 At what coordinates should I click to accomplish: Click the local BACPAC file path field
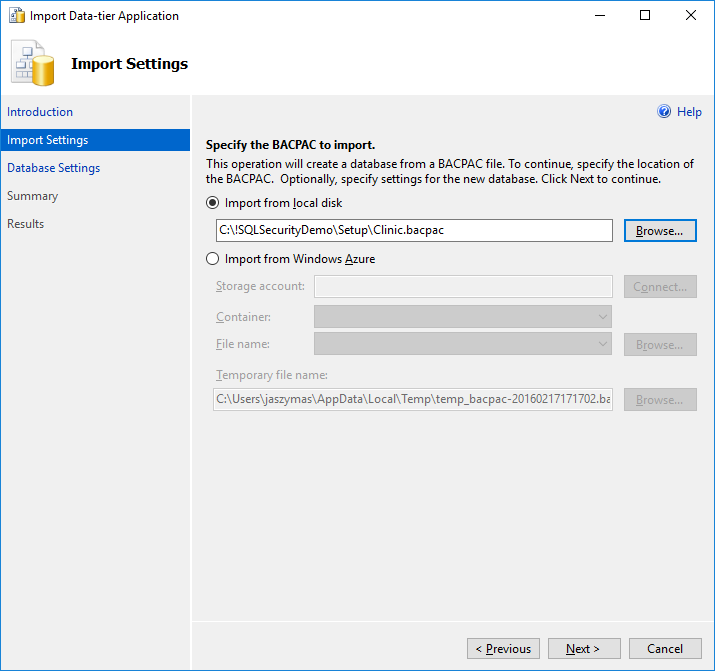tap(413, 231)
